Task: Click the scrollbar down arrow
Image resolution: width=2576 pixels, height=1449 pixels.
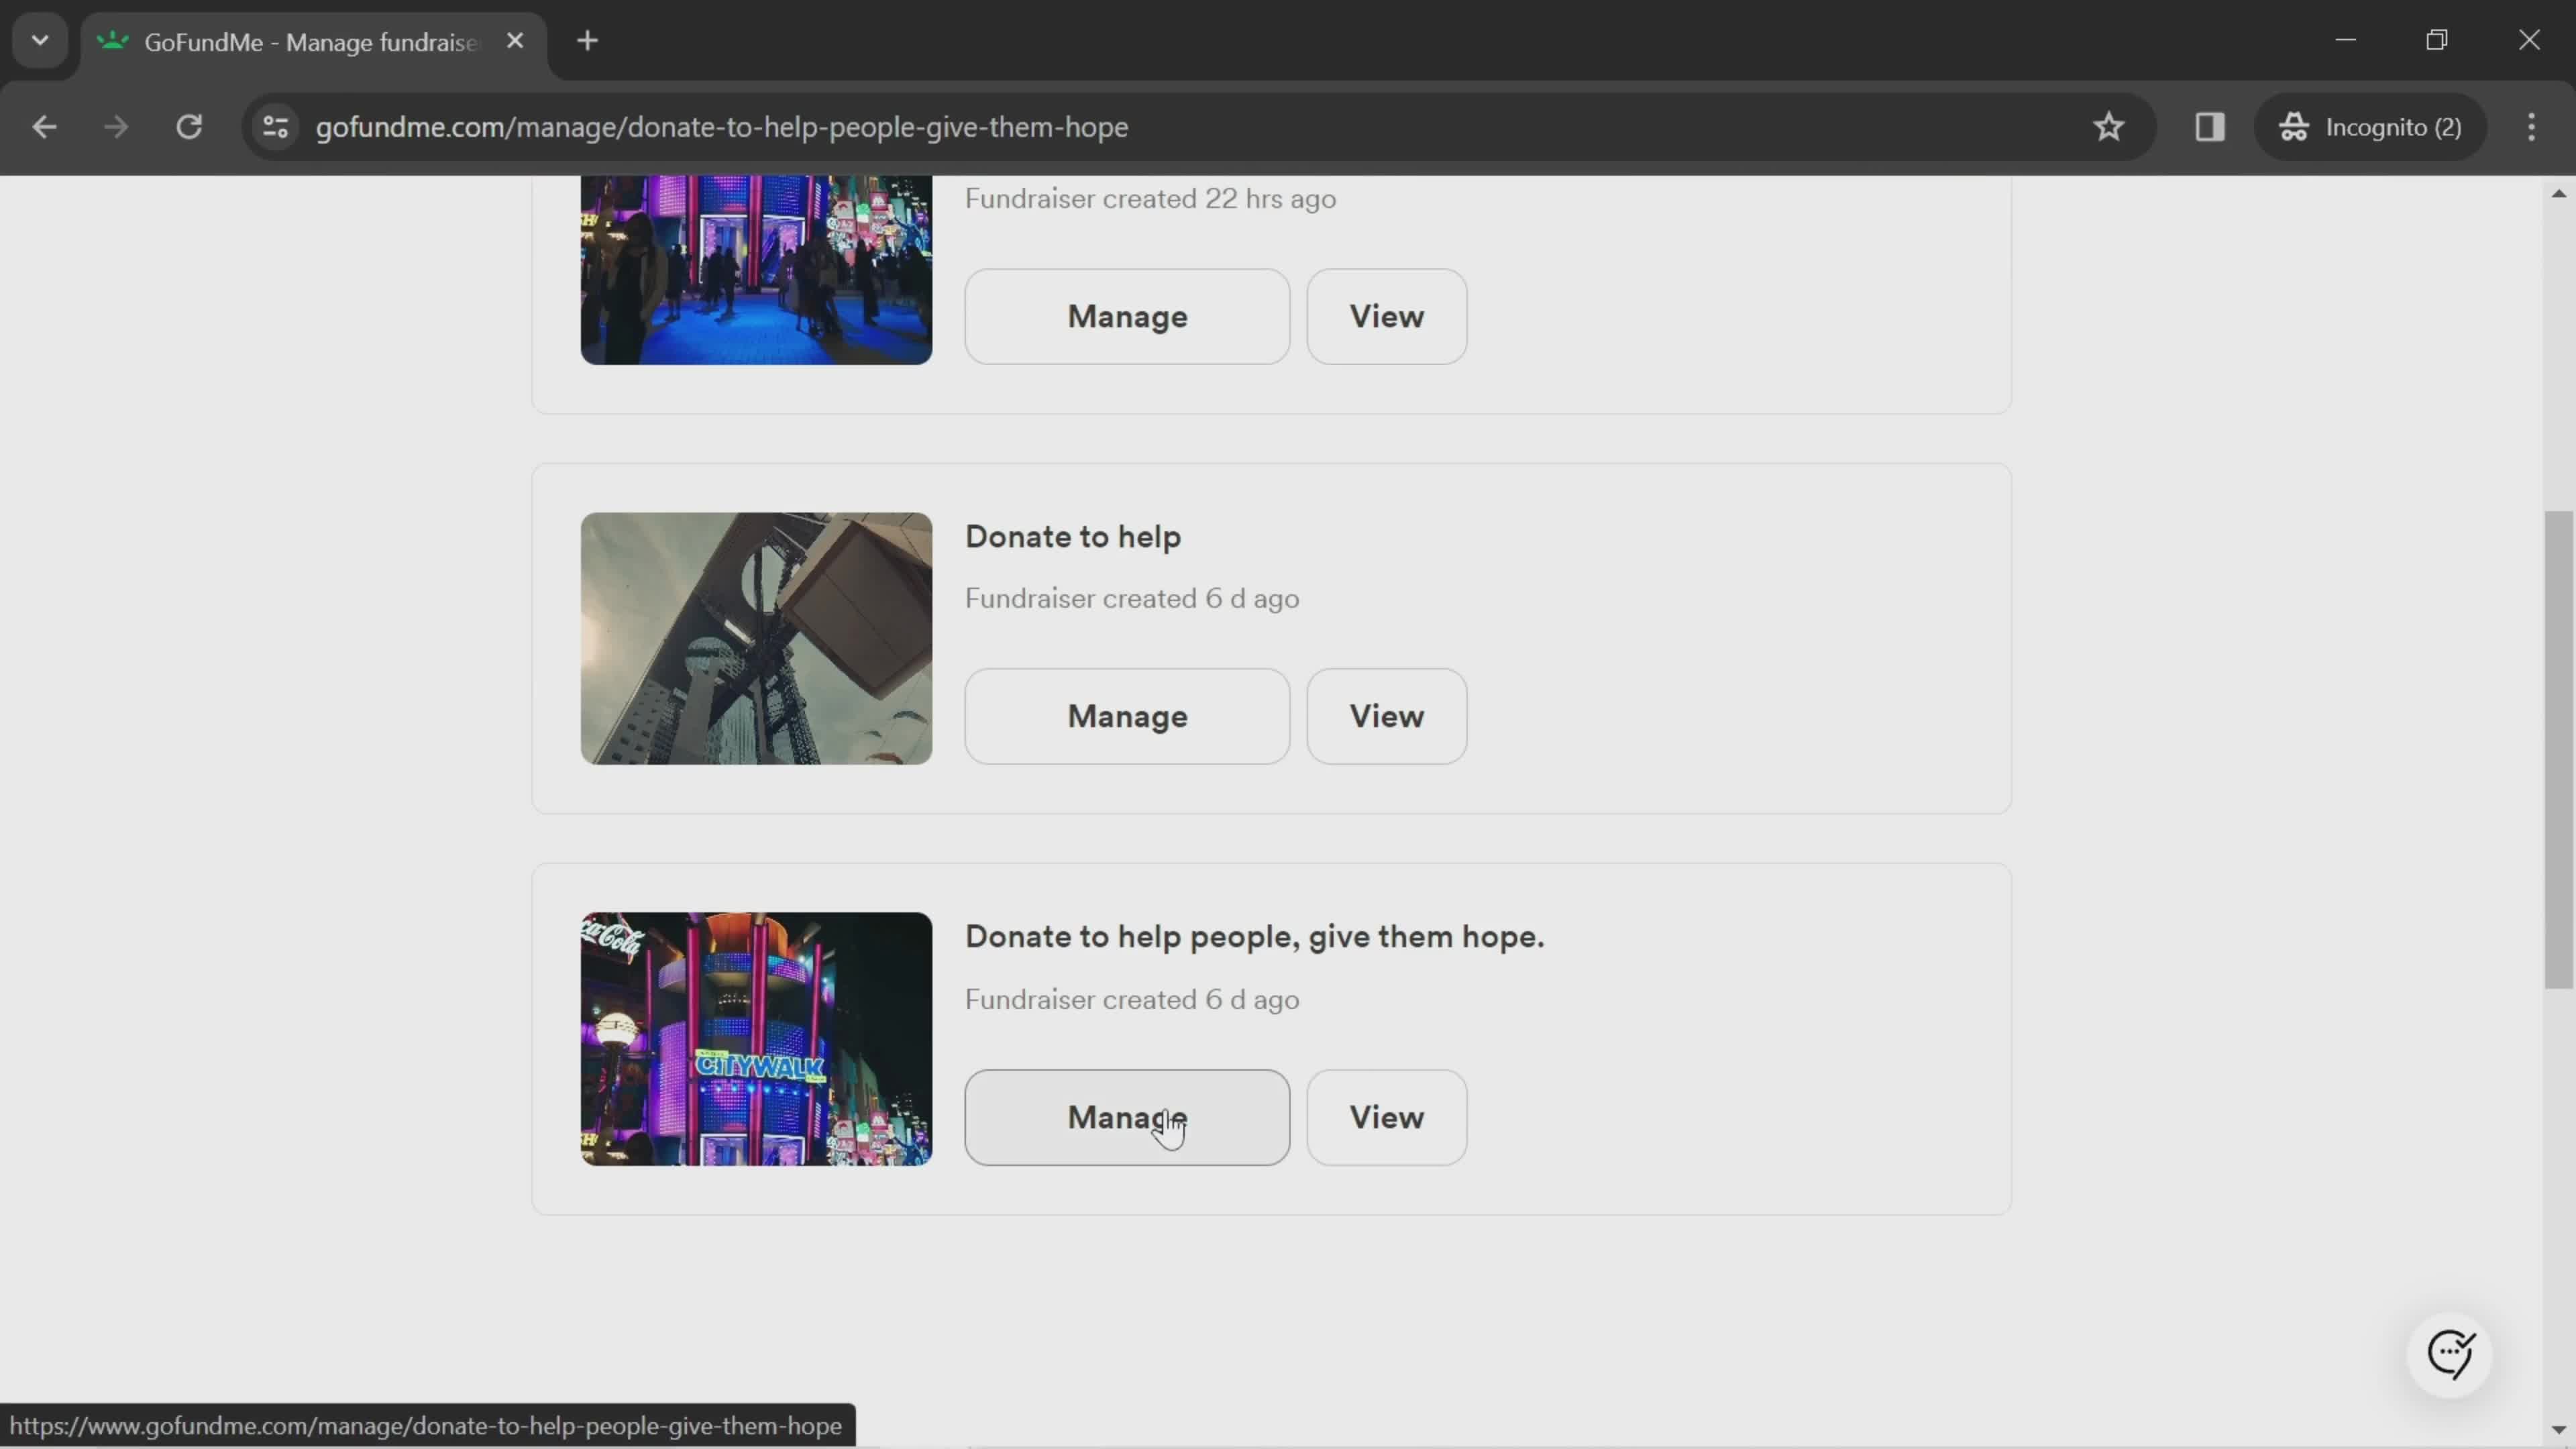Action: 2558,1429
